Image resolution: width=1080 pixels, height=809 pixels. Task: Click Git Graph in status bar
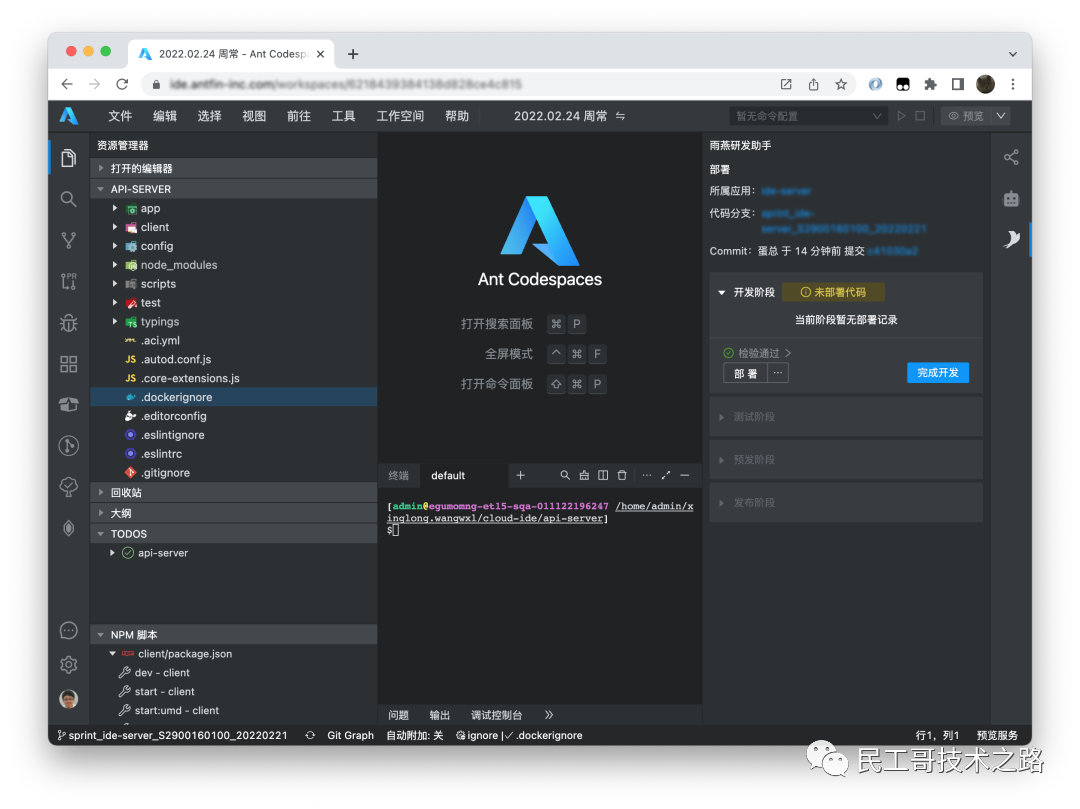tap(350, 735)
